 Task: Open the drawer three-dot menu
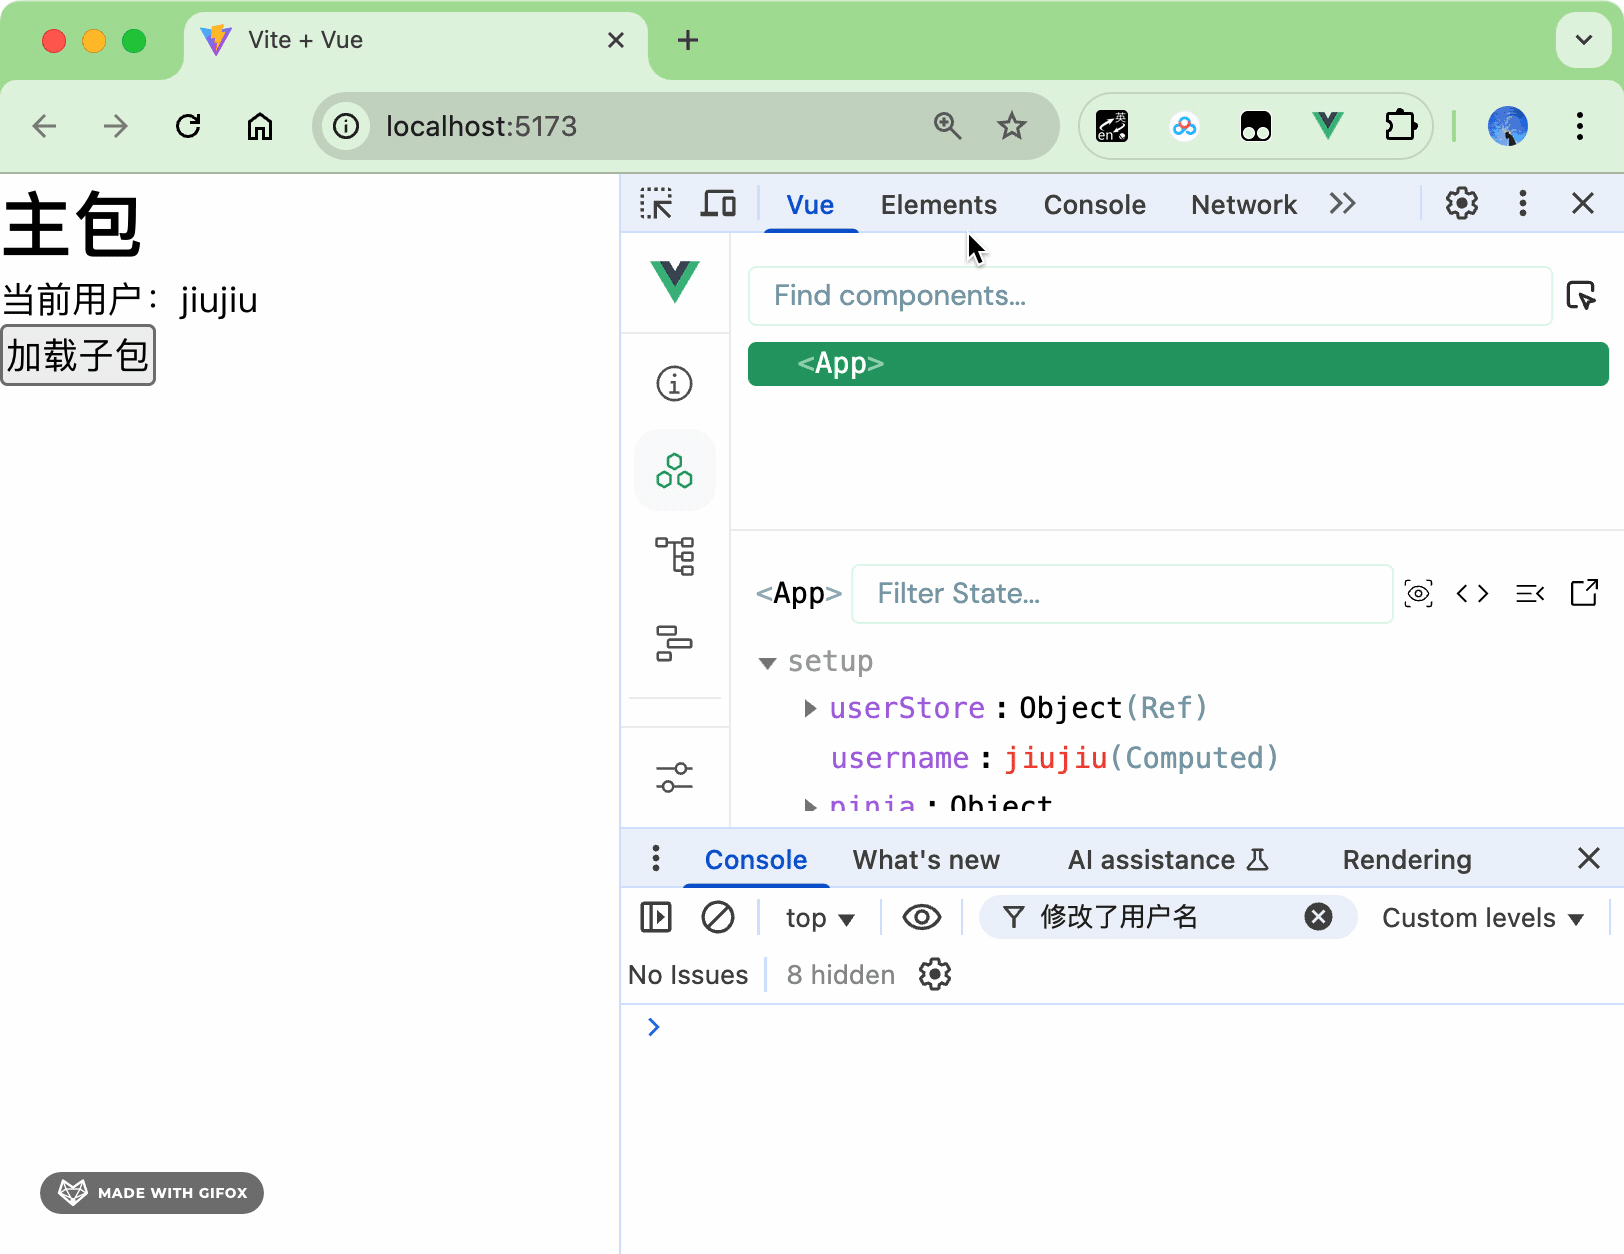point(656,859)
